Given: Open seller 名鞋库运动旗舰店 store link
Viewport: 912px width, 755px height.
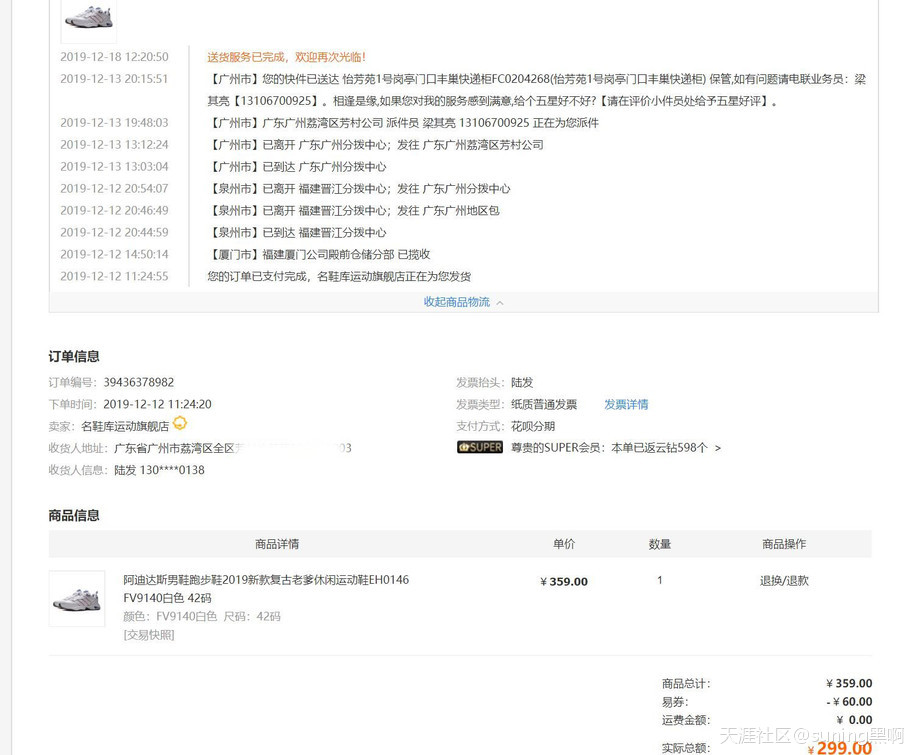Looking at the screenshot, I should [125, 426].
